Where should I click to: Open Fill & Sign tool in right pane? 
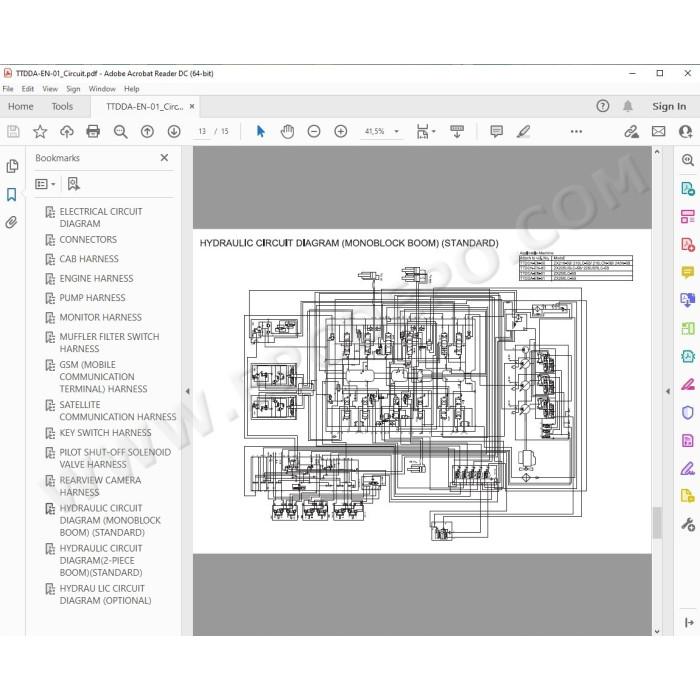coord(688,469)
